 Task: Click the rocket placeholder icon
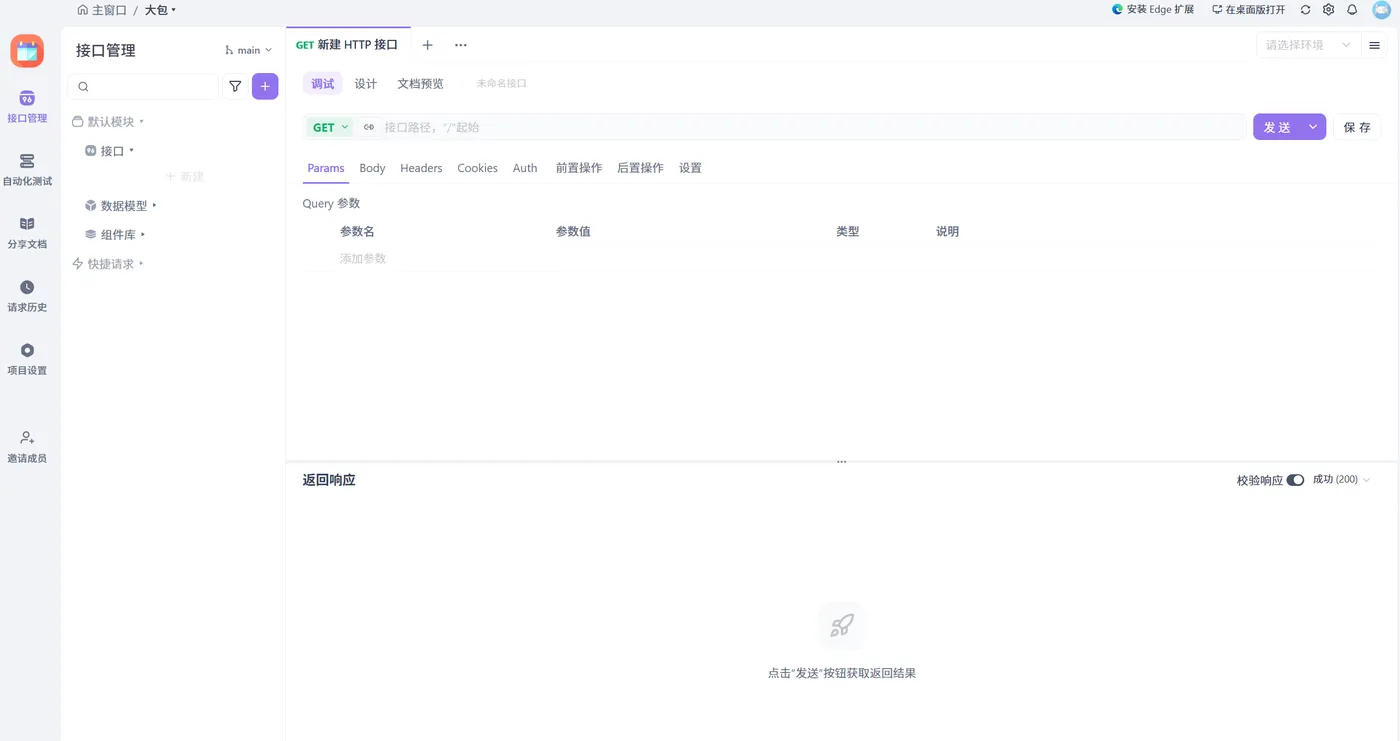[x=842, y=626]
